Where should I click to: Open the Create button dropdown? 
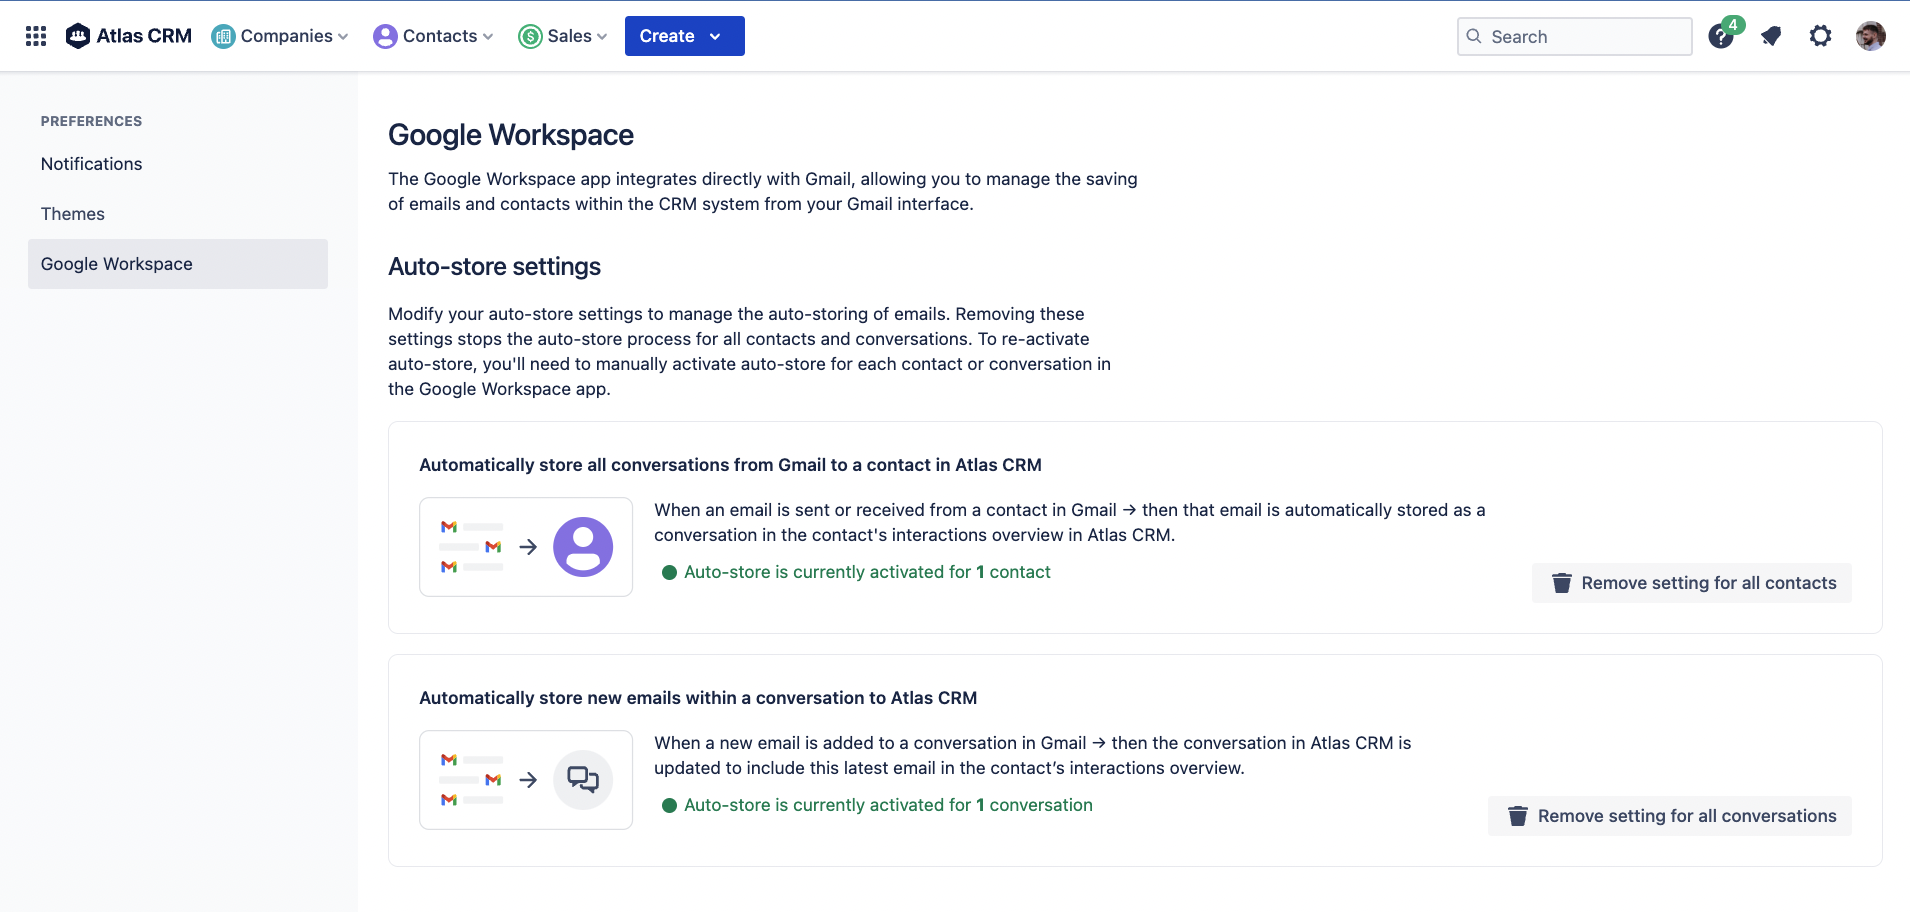click(684, 36)
